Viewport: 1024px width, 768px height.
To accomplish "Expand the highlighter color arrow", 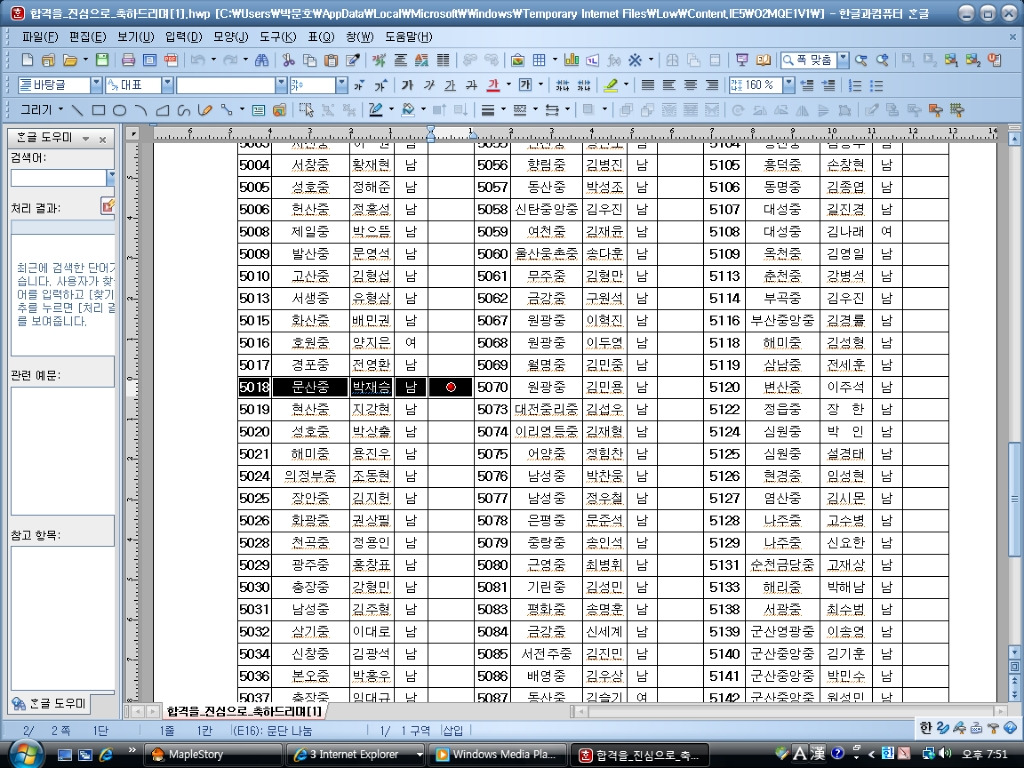I will click(x=626, y=85).
